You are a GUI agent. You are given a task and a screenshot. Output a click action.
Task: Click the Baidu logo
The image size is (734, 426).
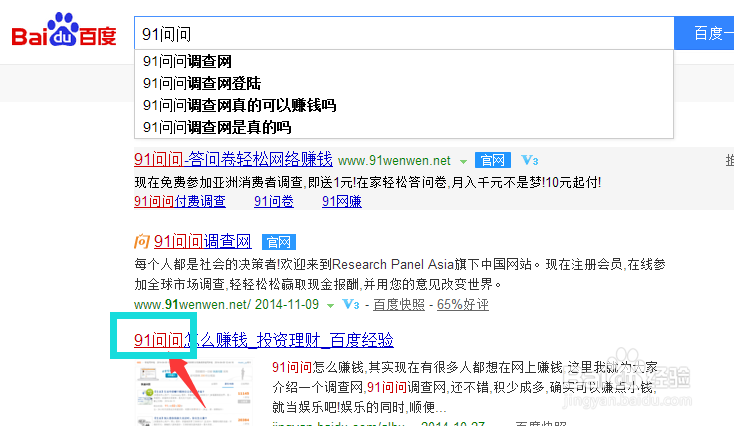[64, 30]
